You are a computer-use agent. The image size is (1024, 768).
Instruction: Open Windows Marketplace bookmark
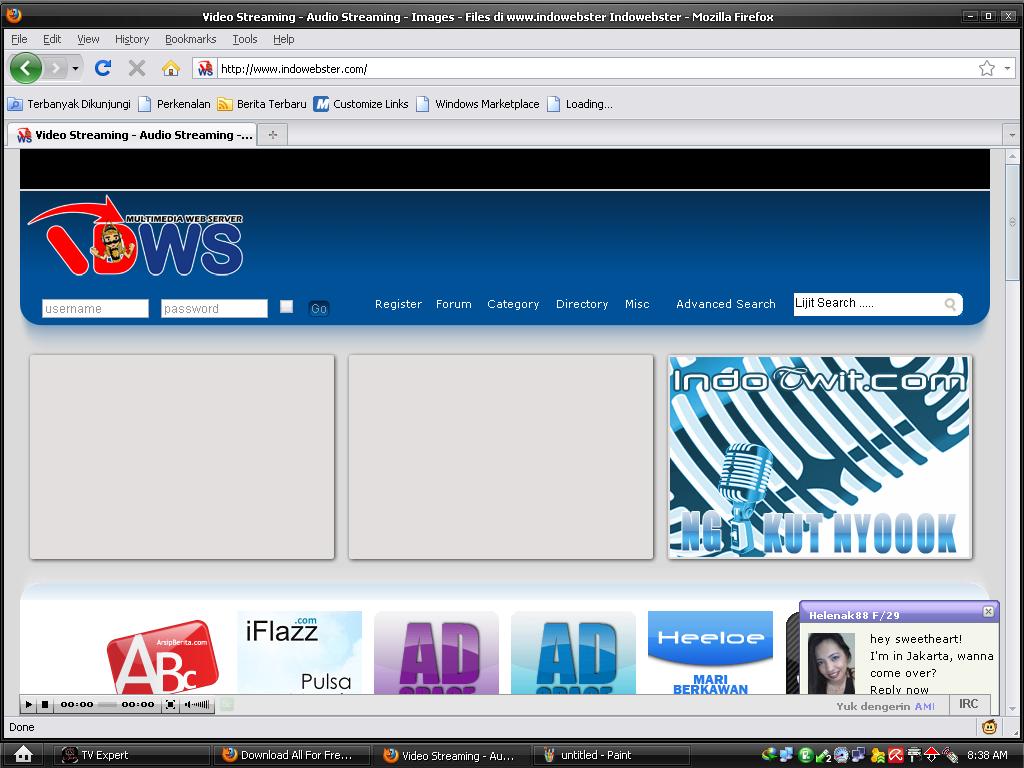click(478, 104)
